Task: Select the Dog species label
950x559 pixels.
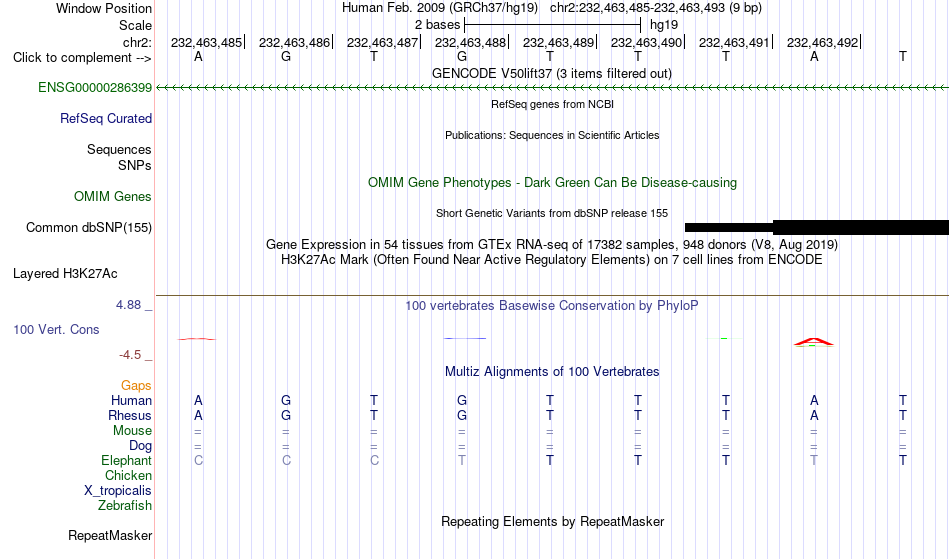Action: tap(141, 446)
